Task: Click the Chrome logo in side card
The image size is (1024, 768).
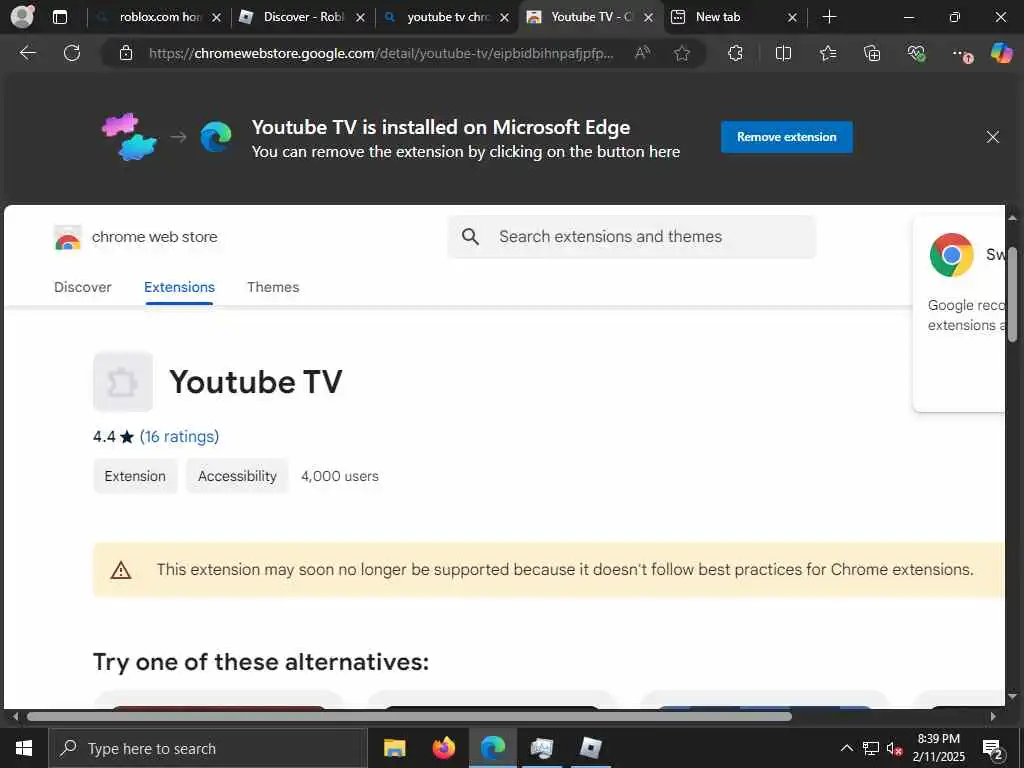Action: pyautogui.click(x=952, y=255)
